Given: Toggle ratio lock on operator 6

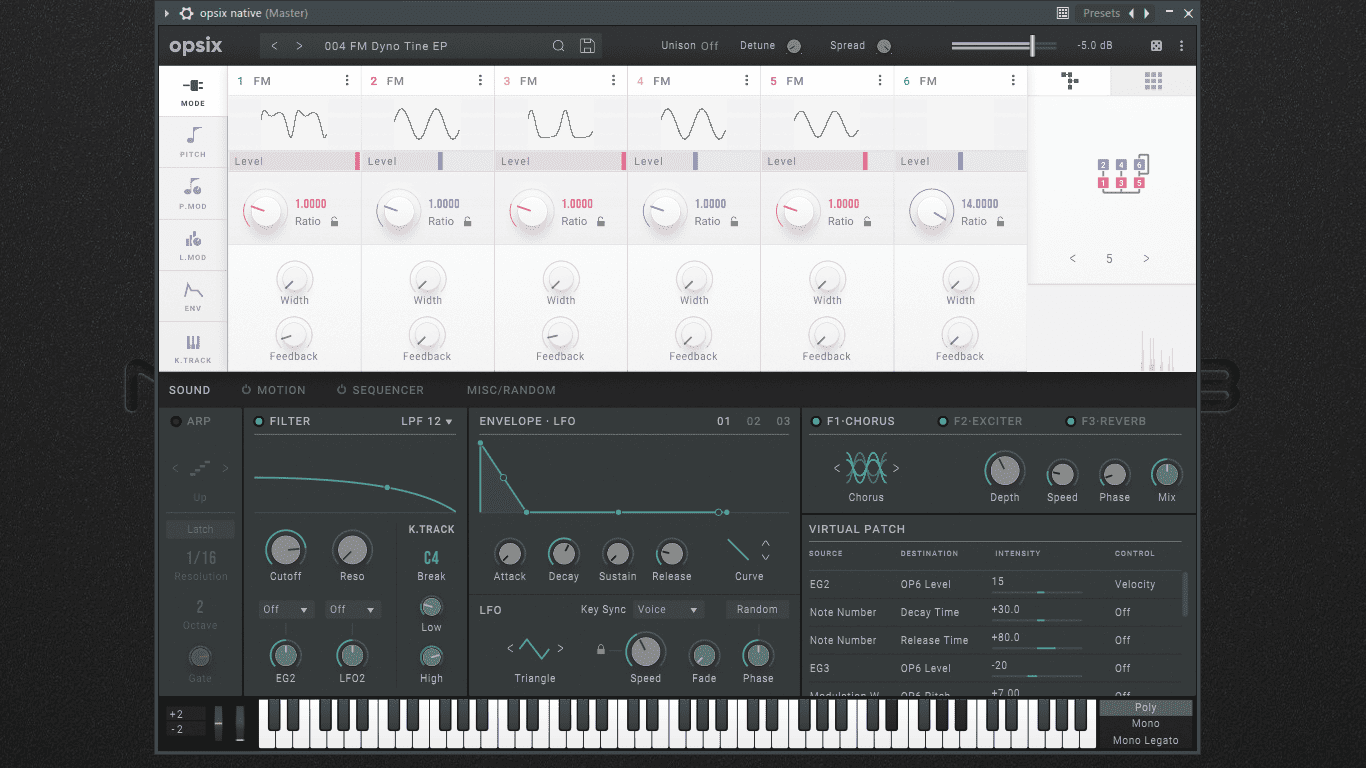Looking at the screenshot, I should point(1000,222).
